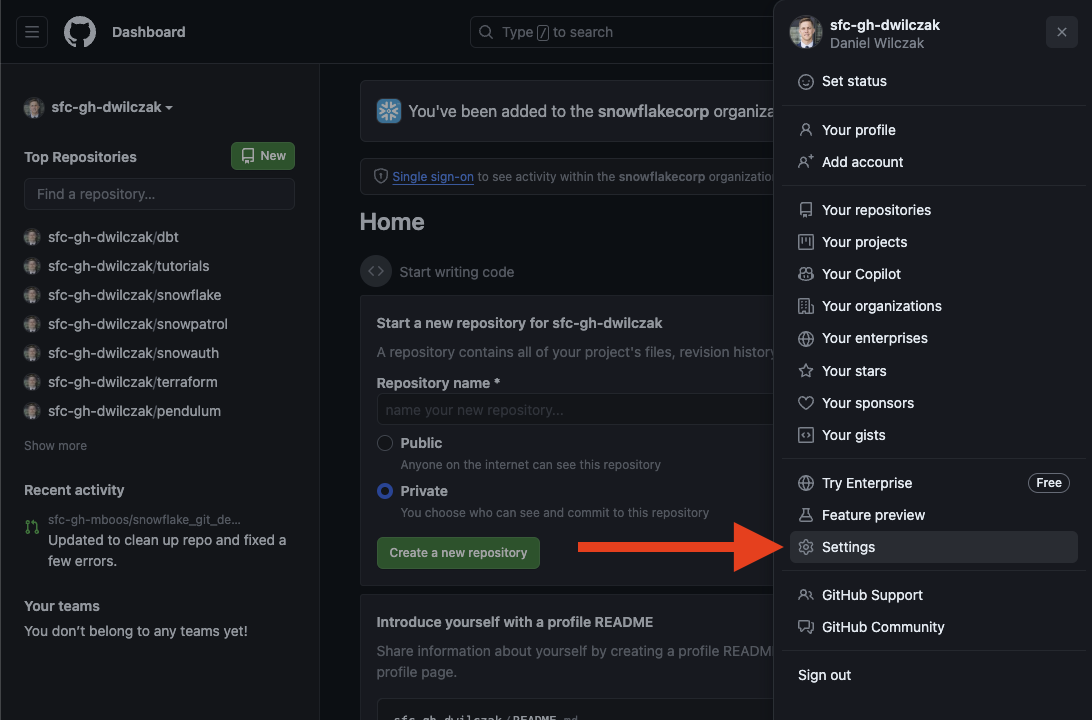
Task: Click the Snowflake organization icon
Action: (x=389, y=111)
